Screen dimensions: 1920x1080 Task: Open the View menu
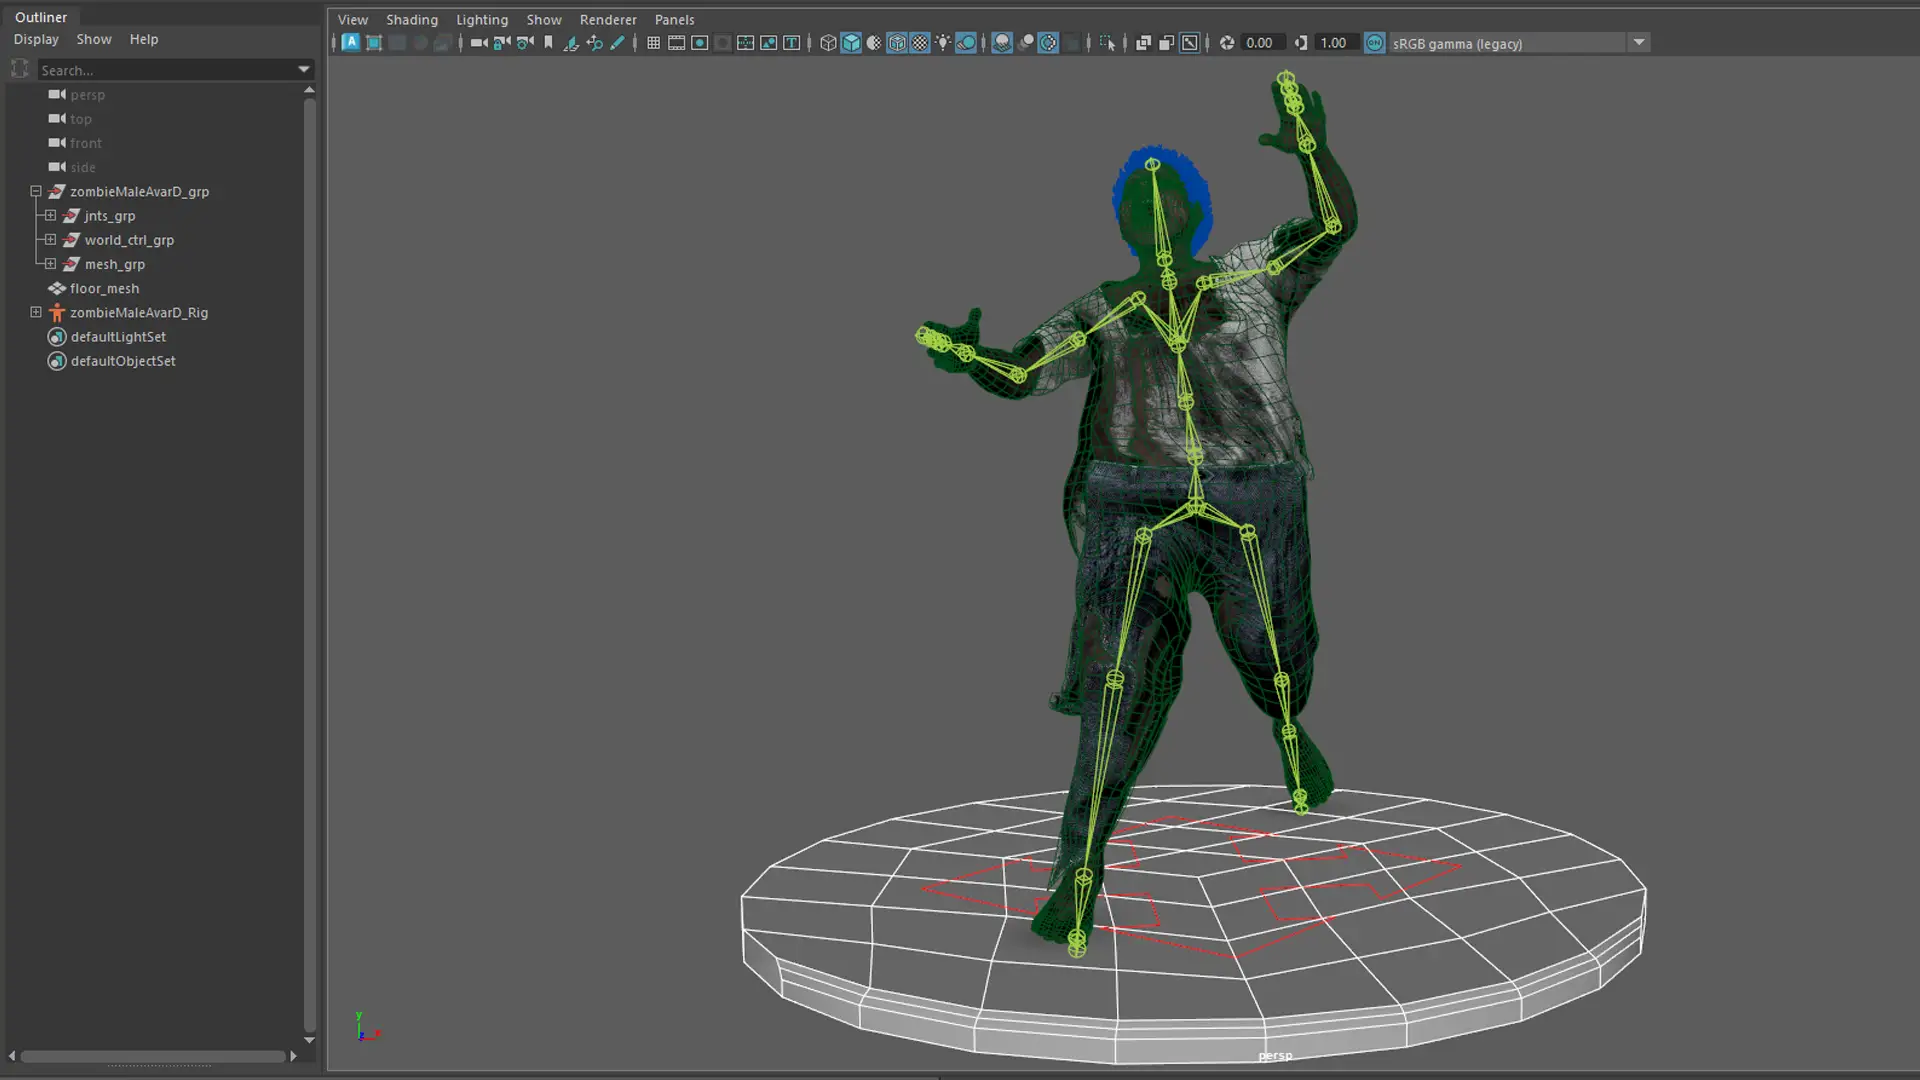point(352,18)
